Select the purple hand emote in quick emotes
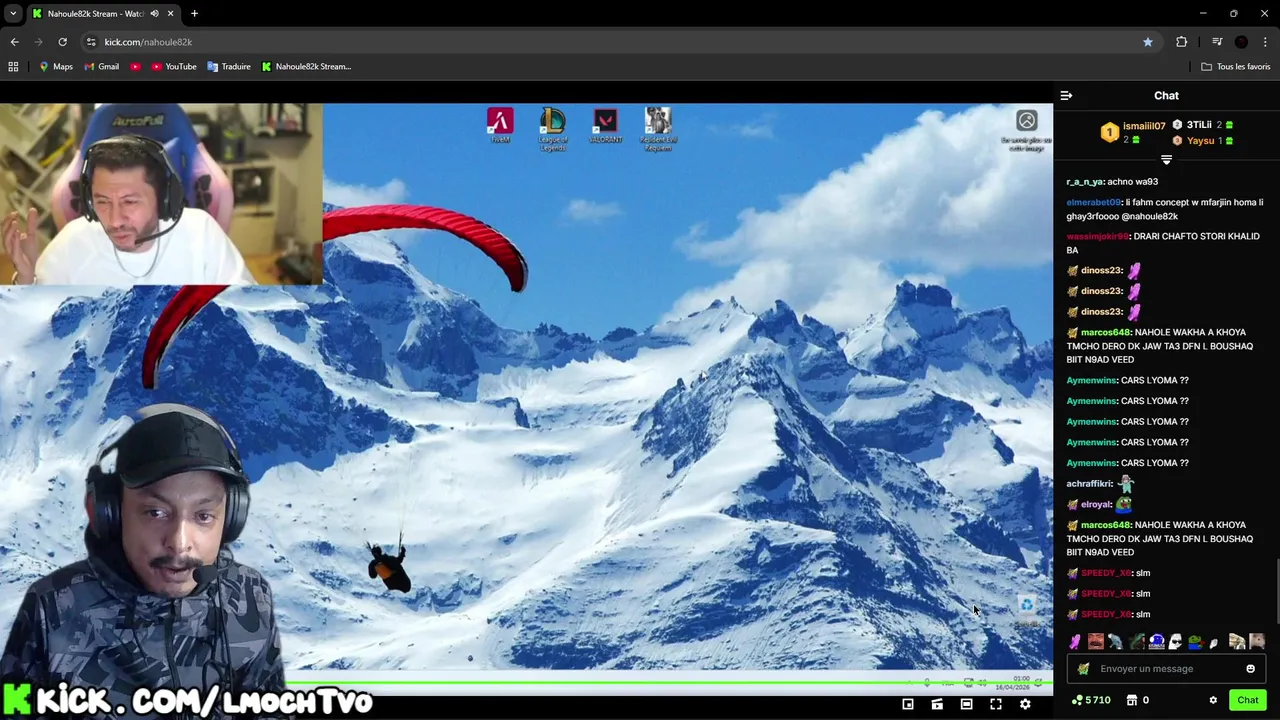This screenshot has width=1280, height=720. tap(1075, 642)
